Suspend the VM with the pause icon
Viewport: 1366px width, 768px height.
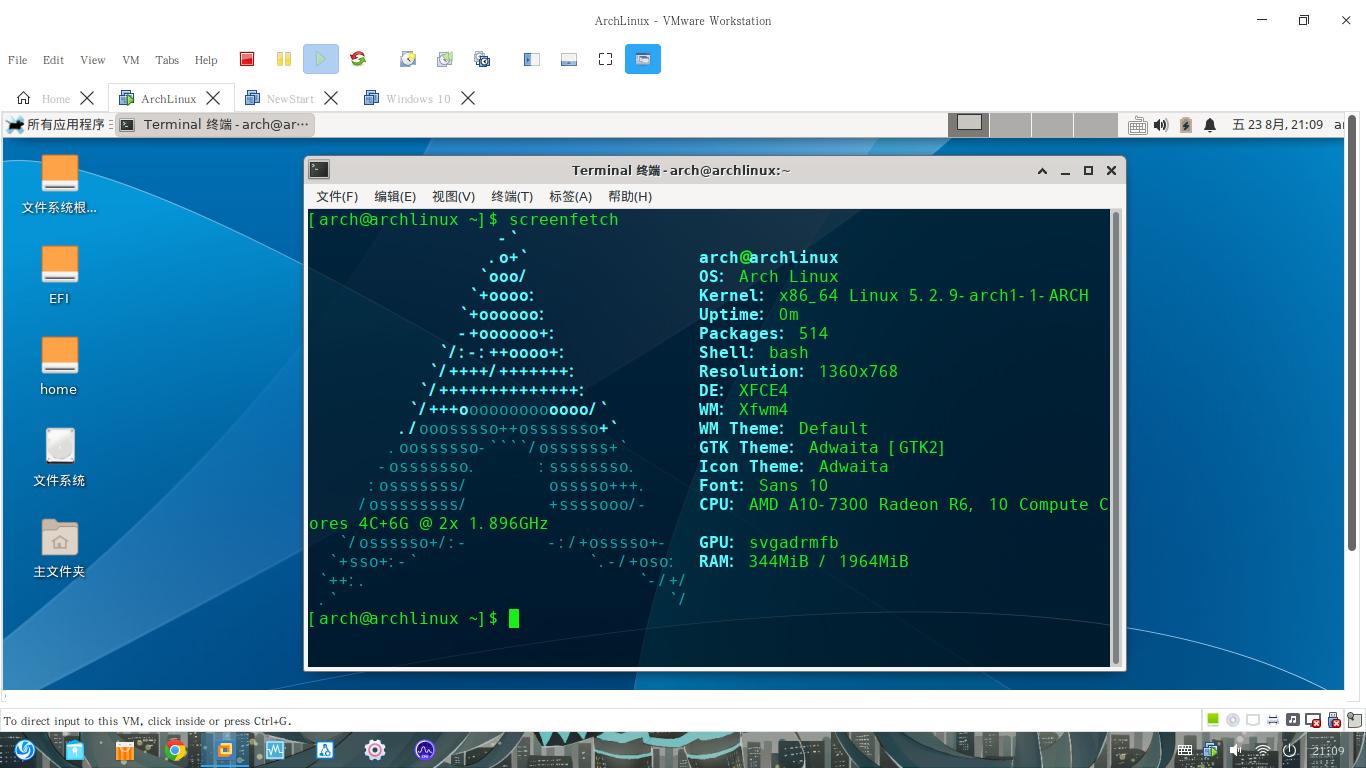coord(284,59)
